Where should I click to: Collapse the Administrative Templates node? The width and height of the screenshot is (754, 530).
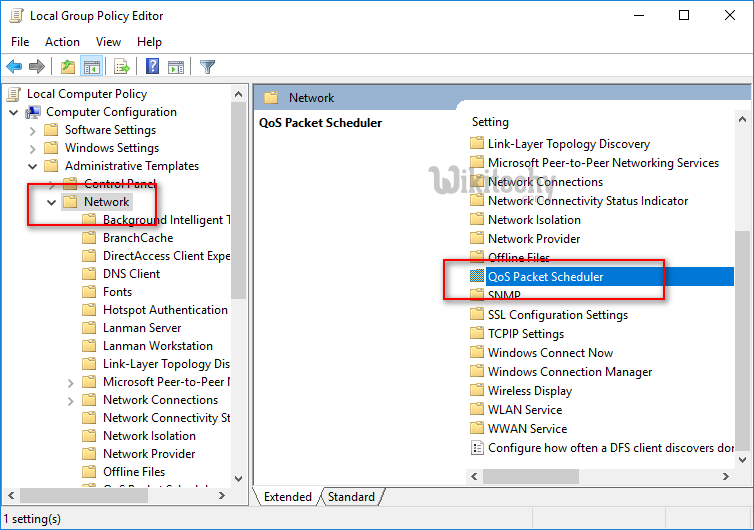(33, 166)
